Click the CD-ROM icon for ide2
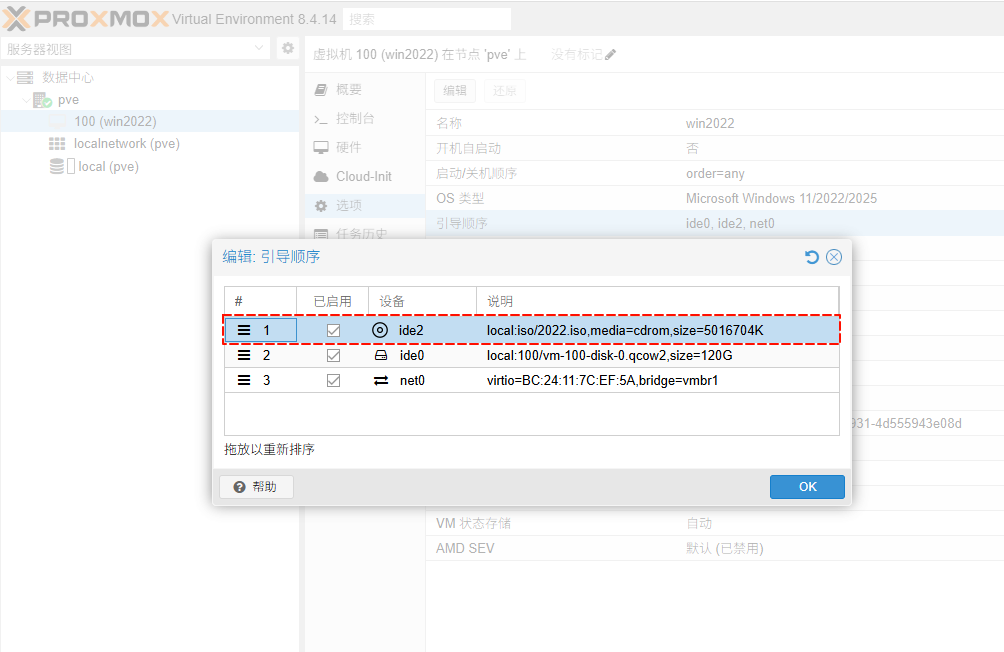The width and height of the screenshot is (1004, 652). coord(380,330)
